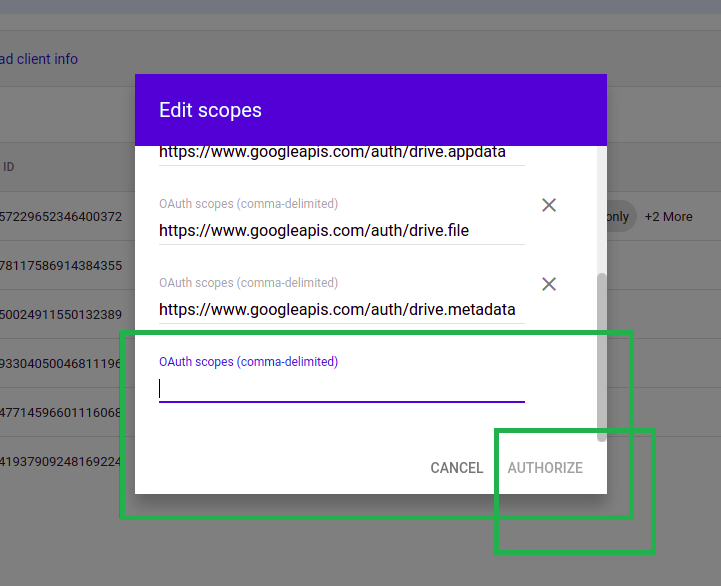Select client ID ending 6914384355
The height and width of the screenshot is (586, 721).
[x=61, y=265]
